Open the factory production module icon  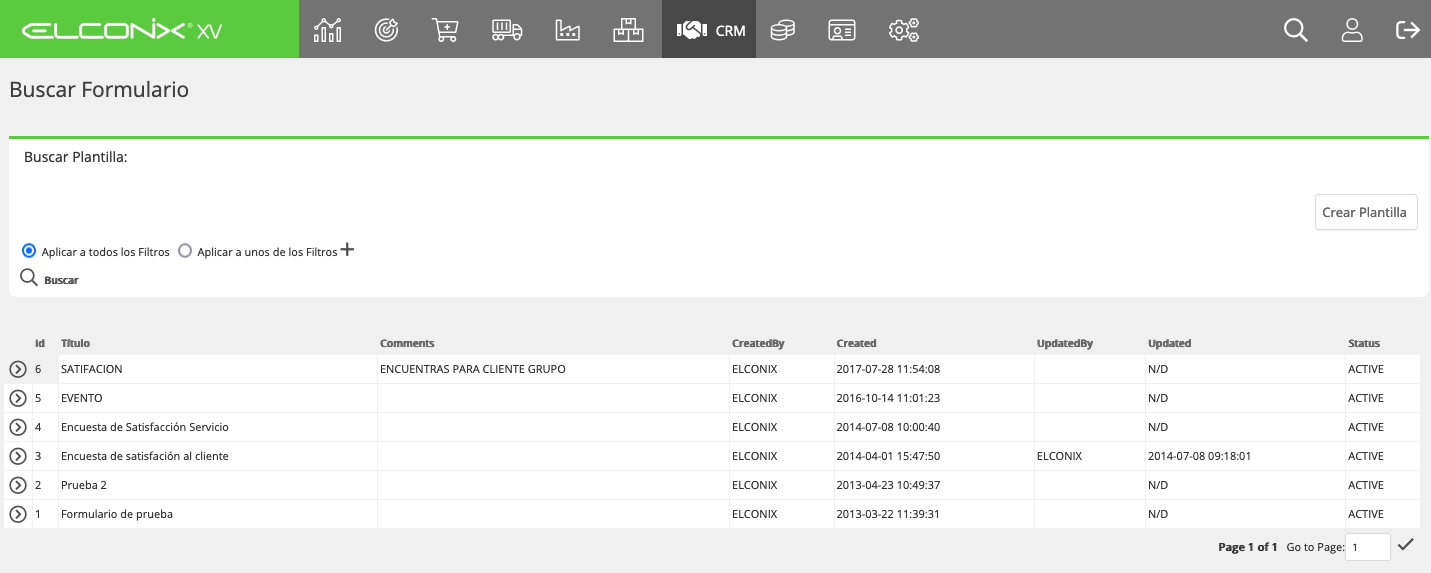pyautogui.click(x=567, y=30)
